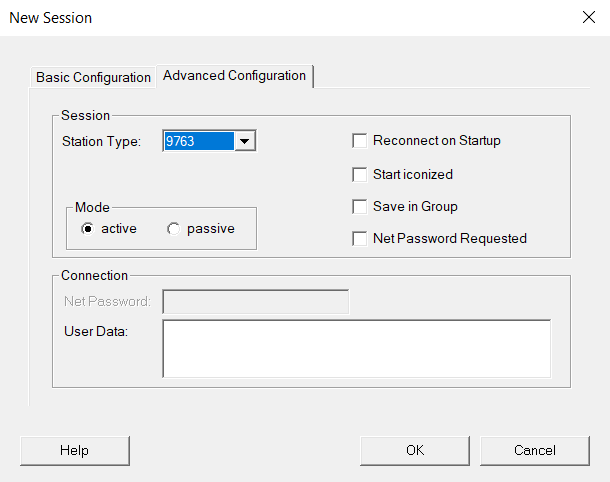Click the Start iconized label text
The height and width of the screenshot is (482, 610).
413,174
